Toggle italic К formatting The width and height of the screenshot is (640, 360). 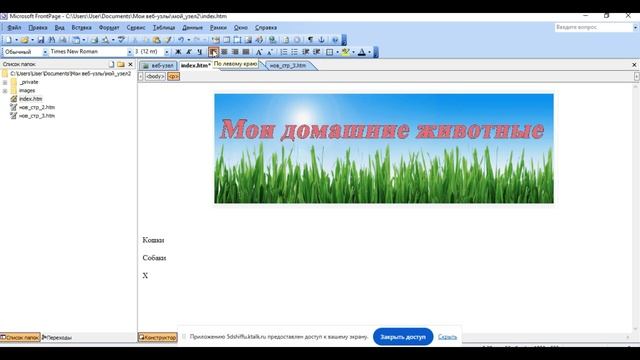[x=189, y=52]
